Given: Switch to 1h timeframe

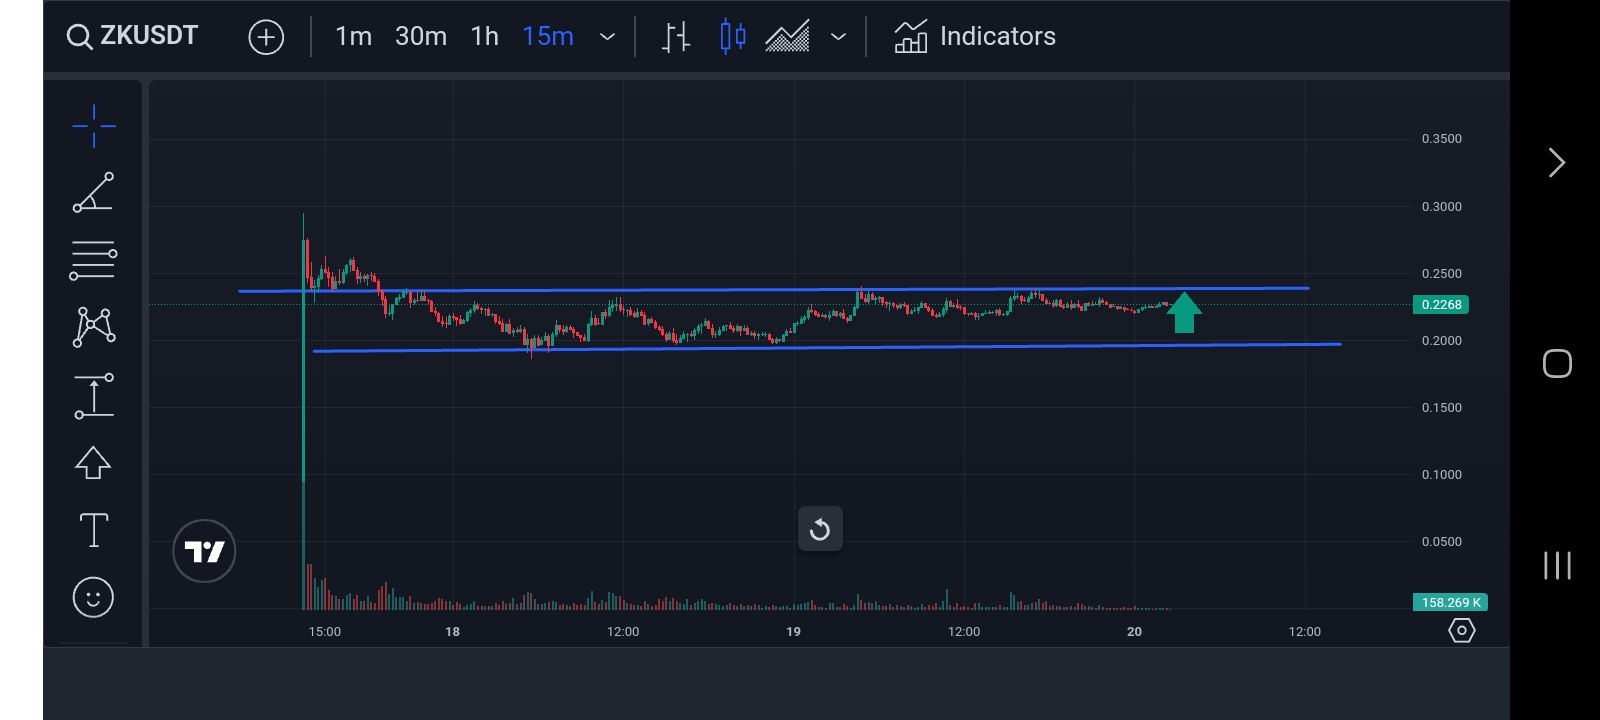Looking at the screenshot, I should pyautogui.click(x=485, y=37).
